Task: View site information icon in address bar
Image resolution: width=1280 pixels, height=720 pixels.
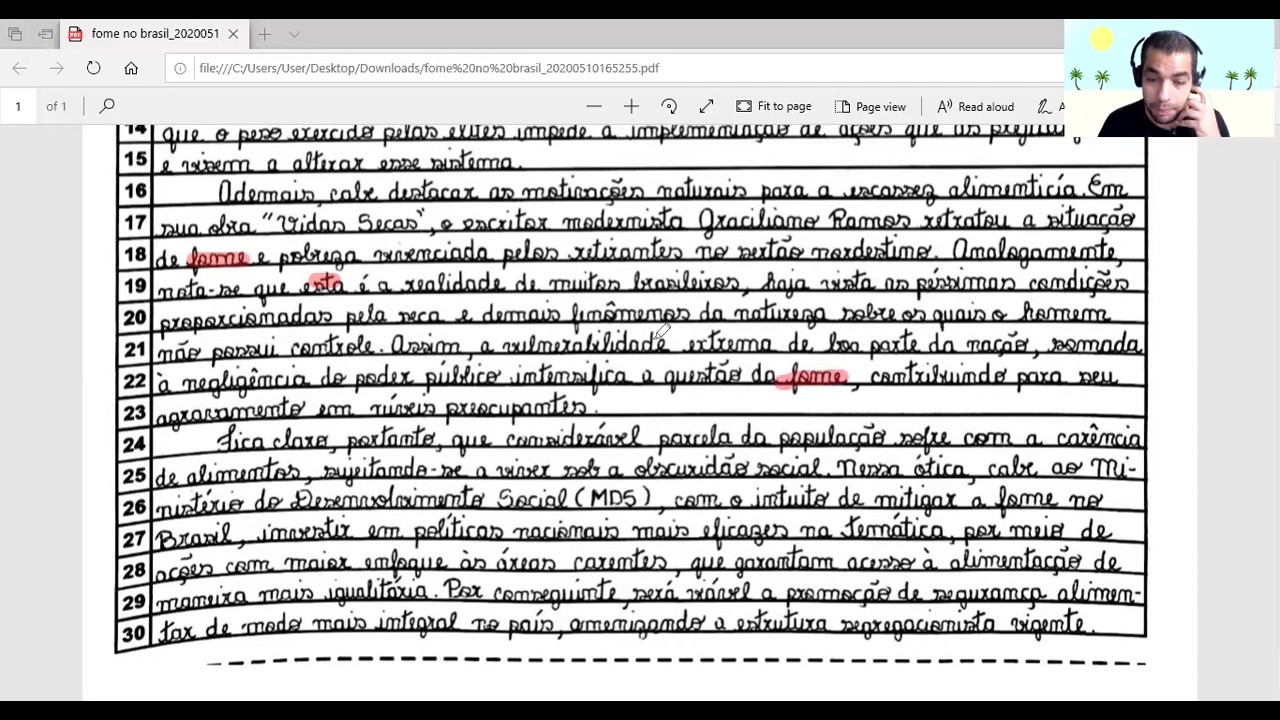Action: (180, 68)
